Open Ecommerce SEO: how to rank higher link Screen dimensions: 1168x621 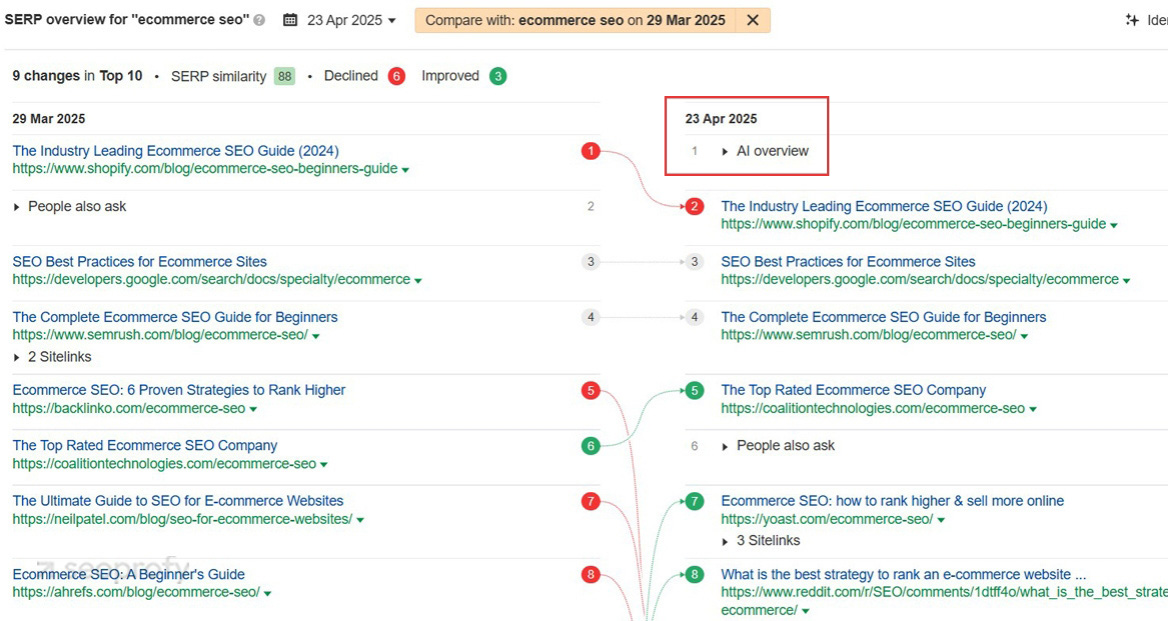(892, 500)
